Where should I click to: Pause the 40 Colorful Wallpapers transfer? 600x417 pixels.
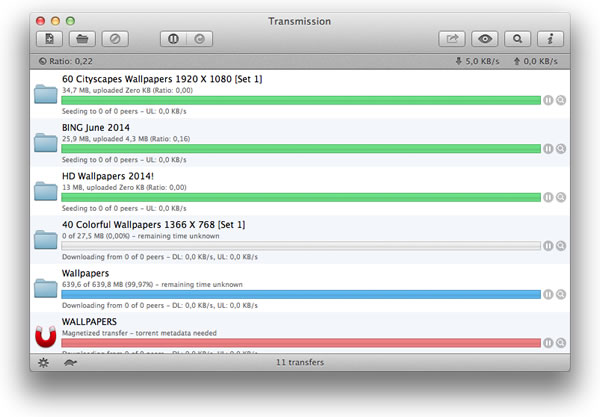pyautogui.click(x=548, y=246)
